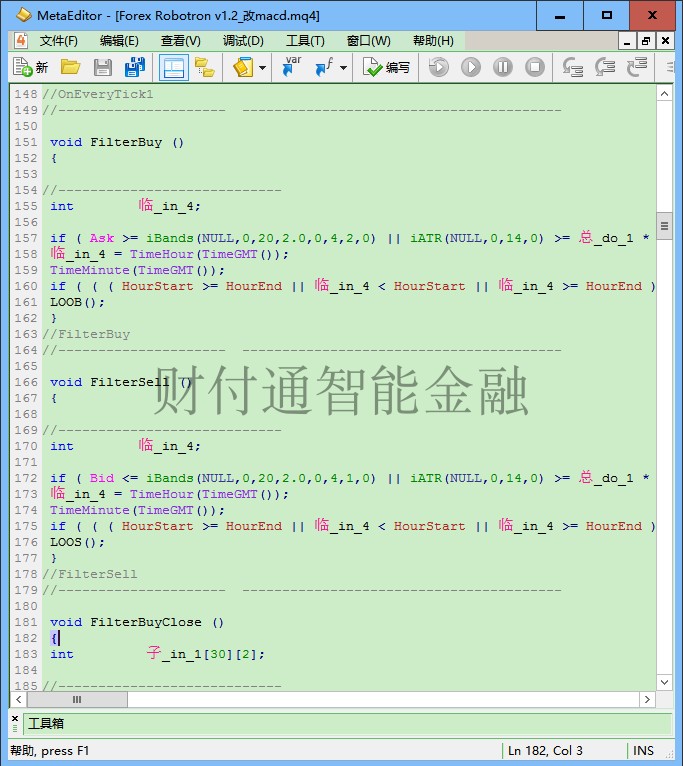This screenshot has height=766, width=683.
Task: Click the Step Out debug icon
Action: pyautogui.click(x=637, y=67)
